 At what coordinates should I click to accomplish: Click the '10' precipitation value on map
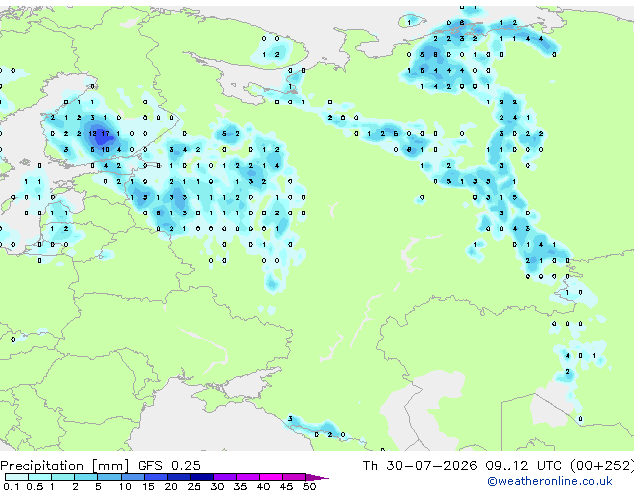(x=106, y=150)
